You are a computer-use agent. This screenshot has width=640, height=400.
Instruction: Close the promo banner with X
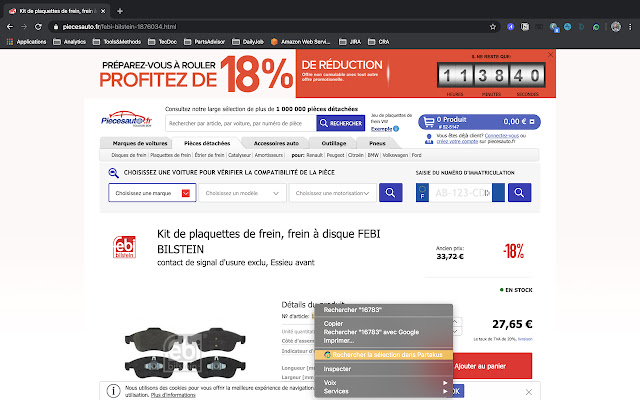coord(550,55)
